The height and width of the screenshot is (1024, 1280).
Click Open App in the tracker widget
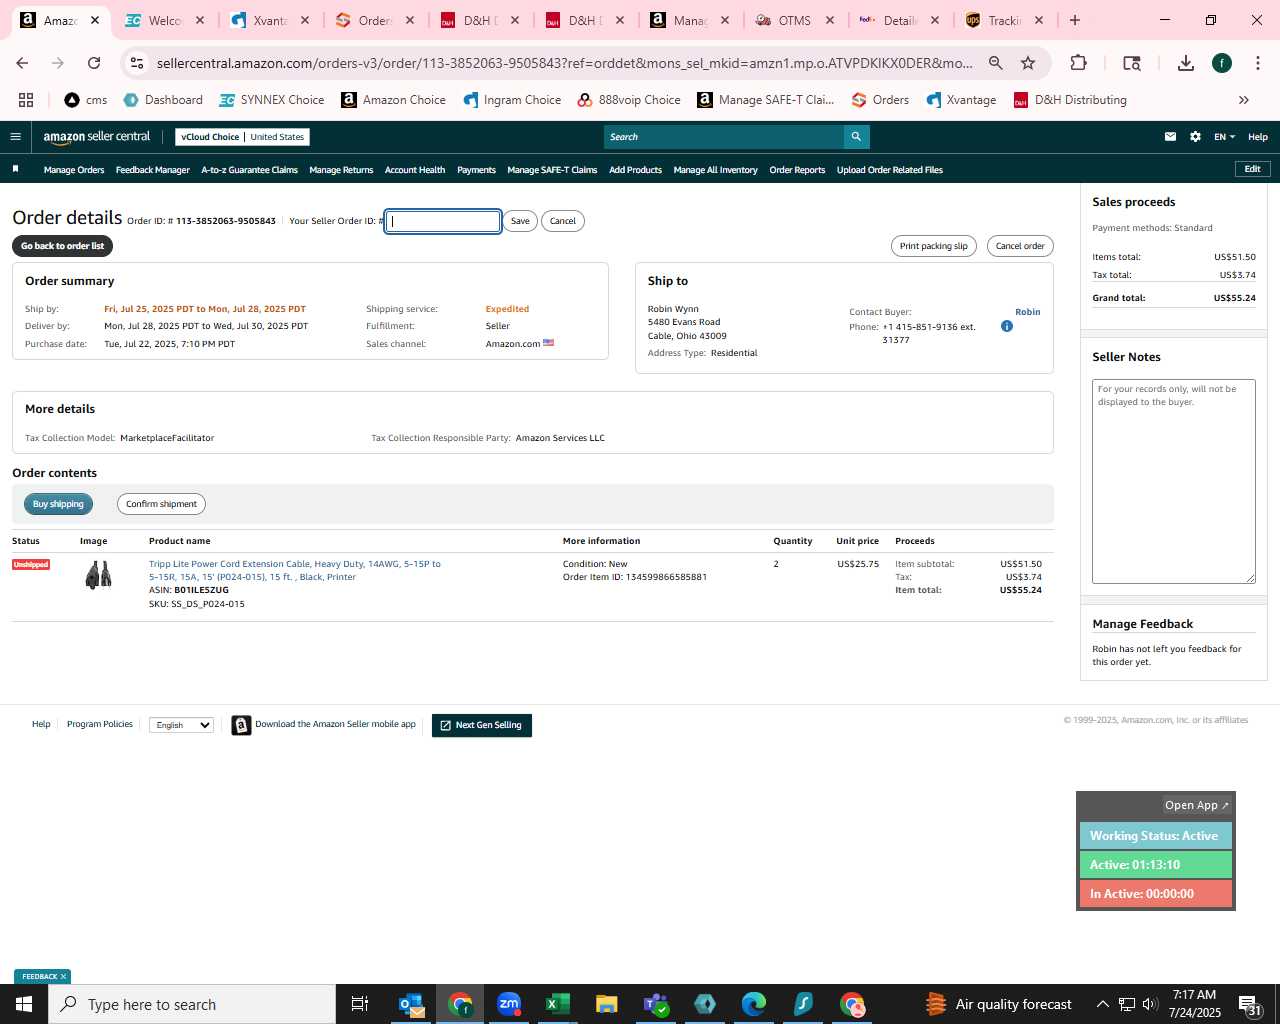tap(1196, 805)
